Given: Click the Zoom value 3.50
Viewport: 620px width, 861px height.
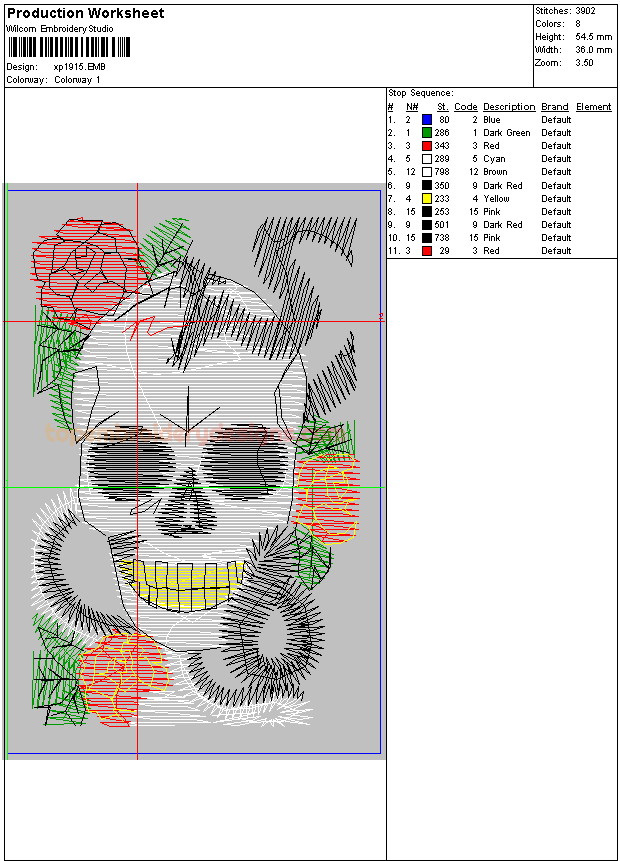Looking at the screenshot, I should click(x=584, y=62).
